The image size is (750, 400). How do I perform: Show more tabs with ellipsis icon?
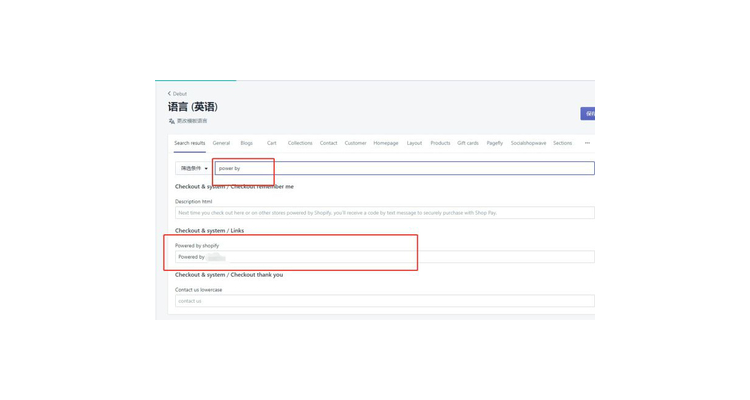coord(587,143)
